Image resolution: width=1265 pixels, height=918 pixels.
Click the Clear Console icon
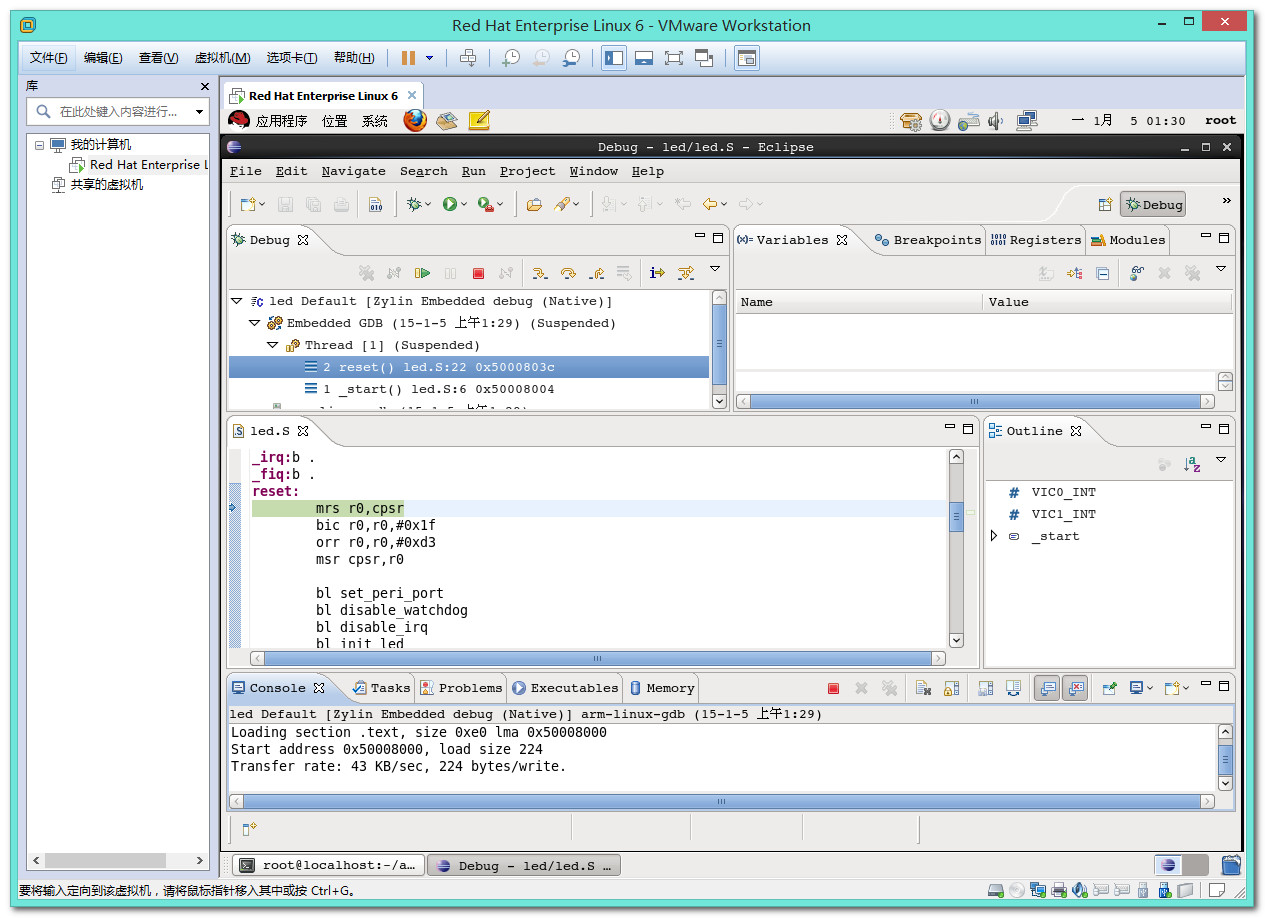924,688
